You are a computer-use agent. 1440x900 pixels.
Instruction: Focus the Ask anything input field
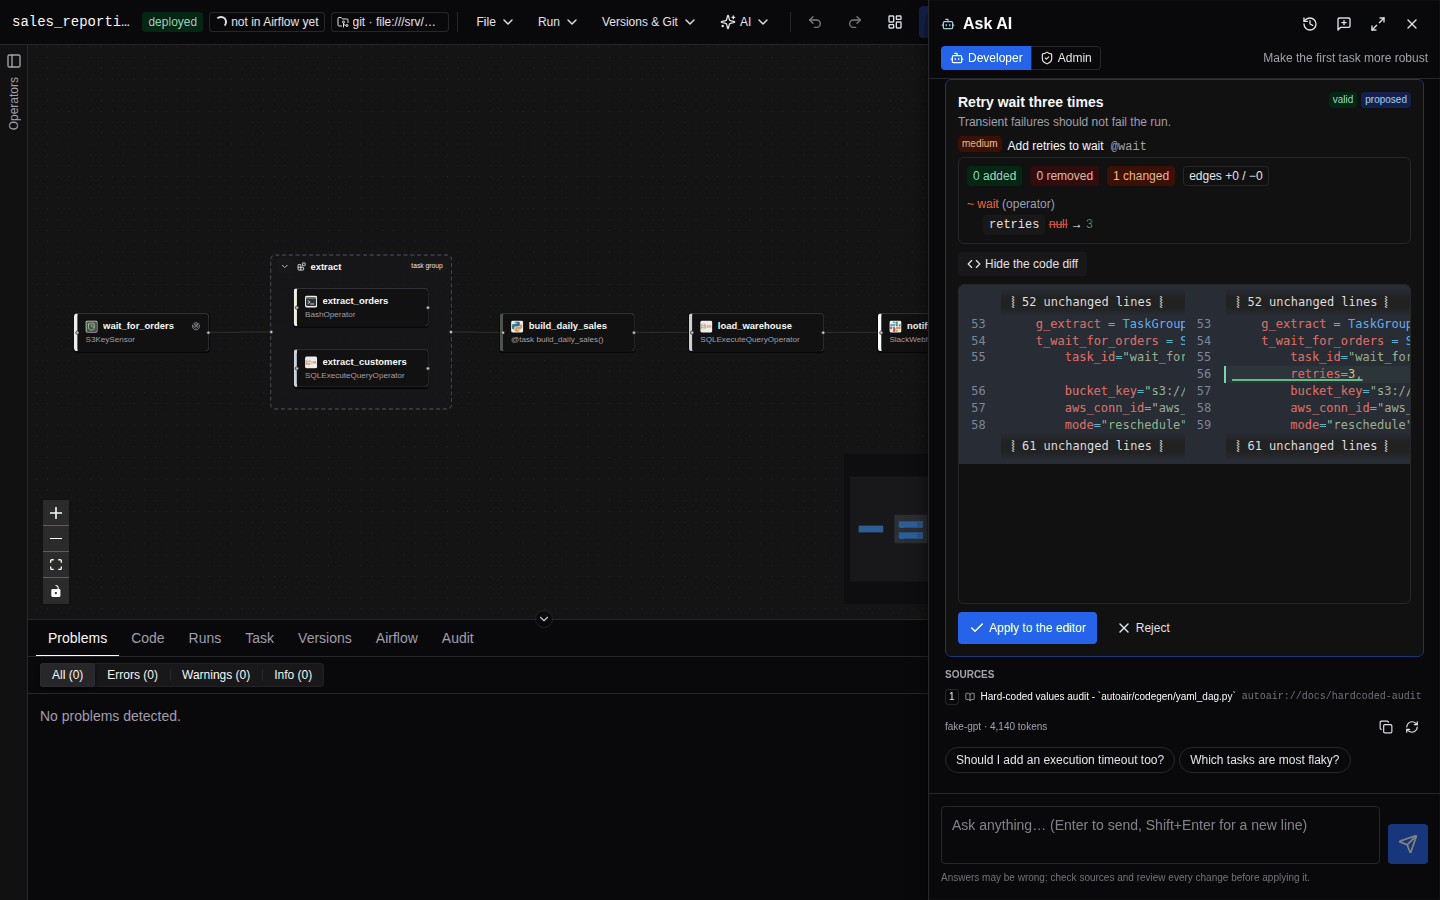click(x=1160, y=835)
